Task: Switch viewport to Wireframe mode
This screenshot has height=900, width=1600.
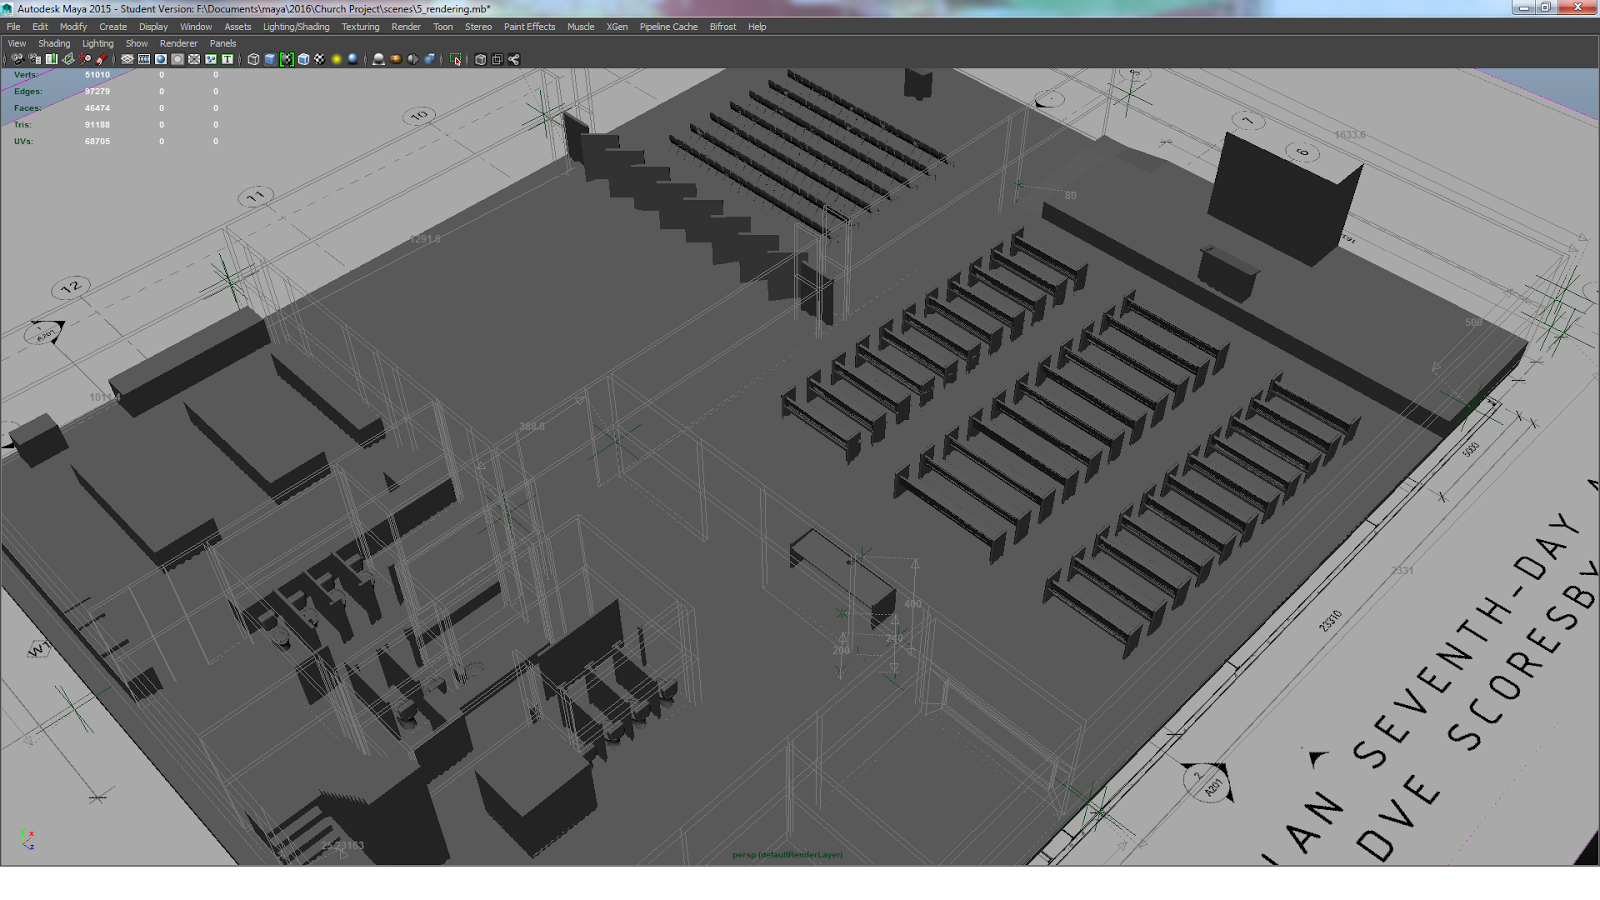Action: (253, 59)
